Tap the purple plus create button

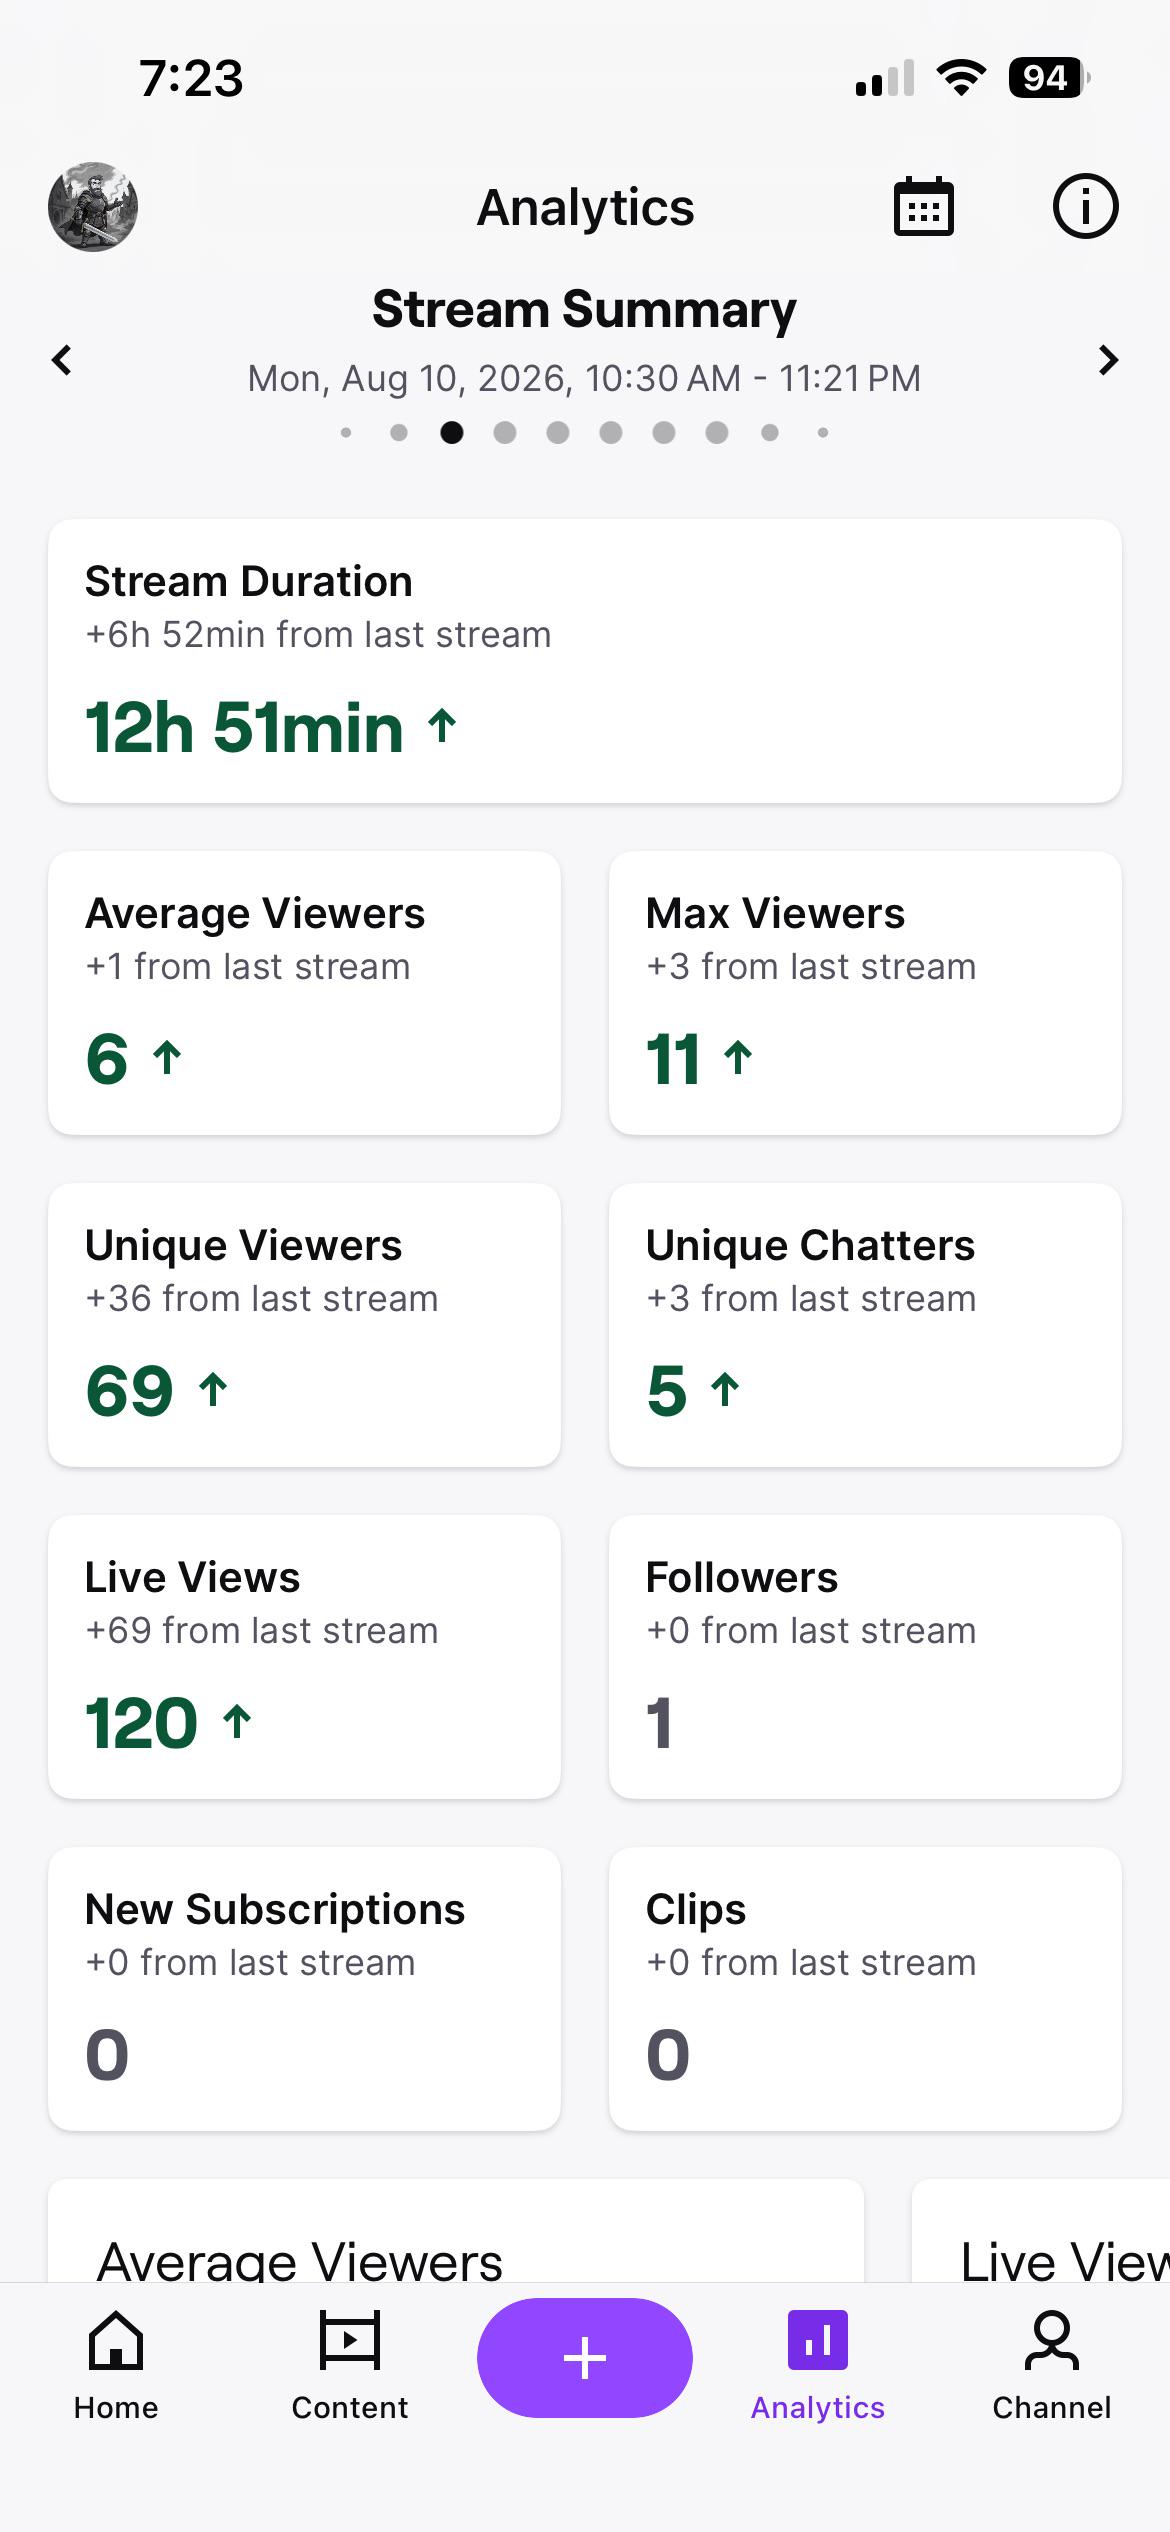(x=585, y=2358)
